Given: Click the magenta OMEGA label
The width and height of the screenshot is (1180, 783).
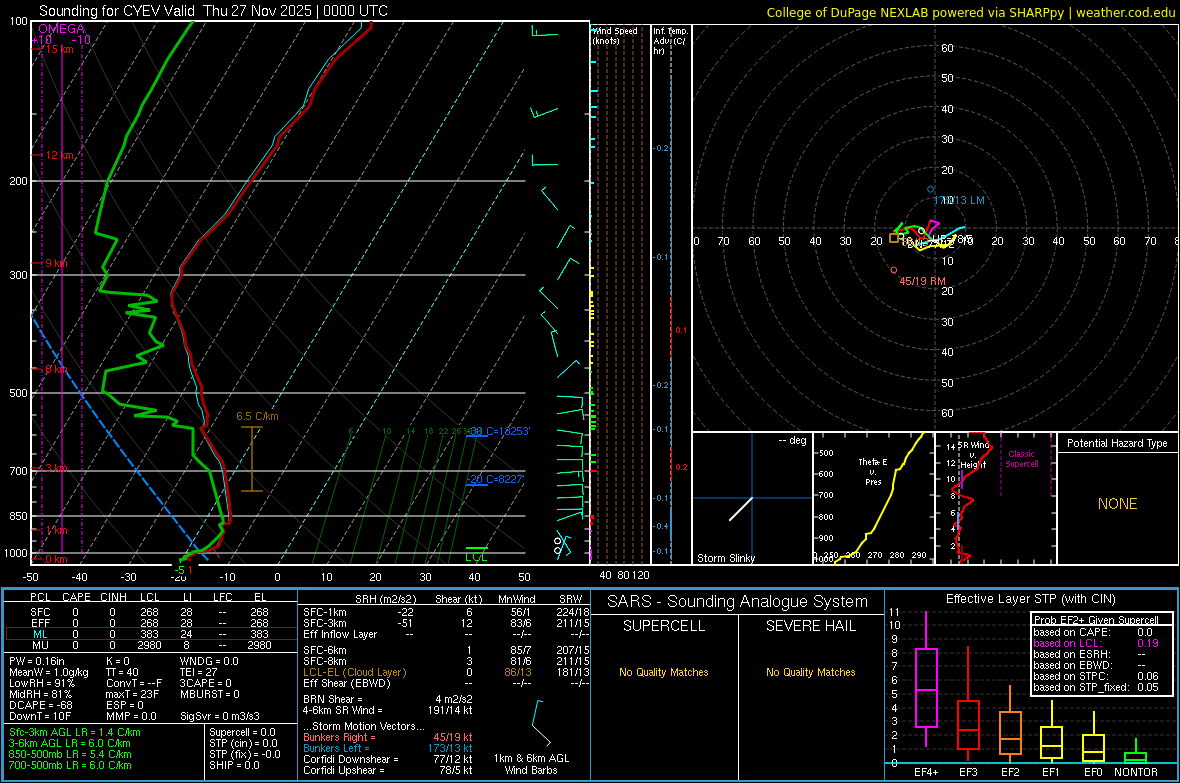Looking at the screenshot, I should [x=62, y=29].
